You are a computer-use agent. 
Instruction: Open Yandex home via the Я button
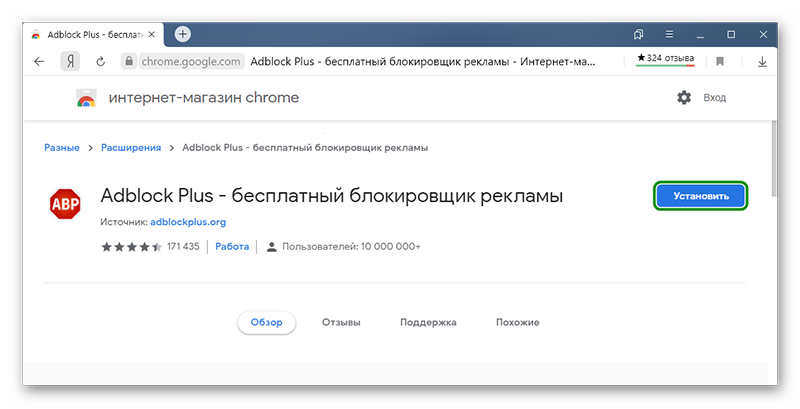point(70,62)
